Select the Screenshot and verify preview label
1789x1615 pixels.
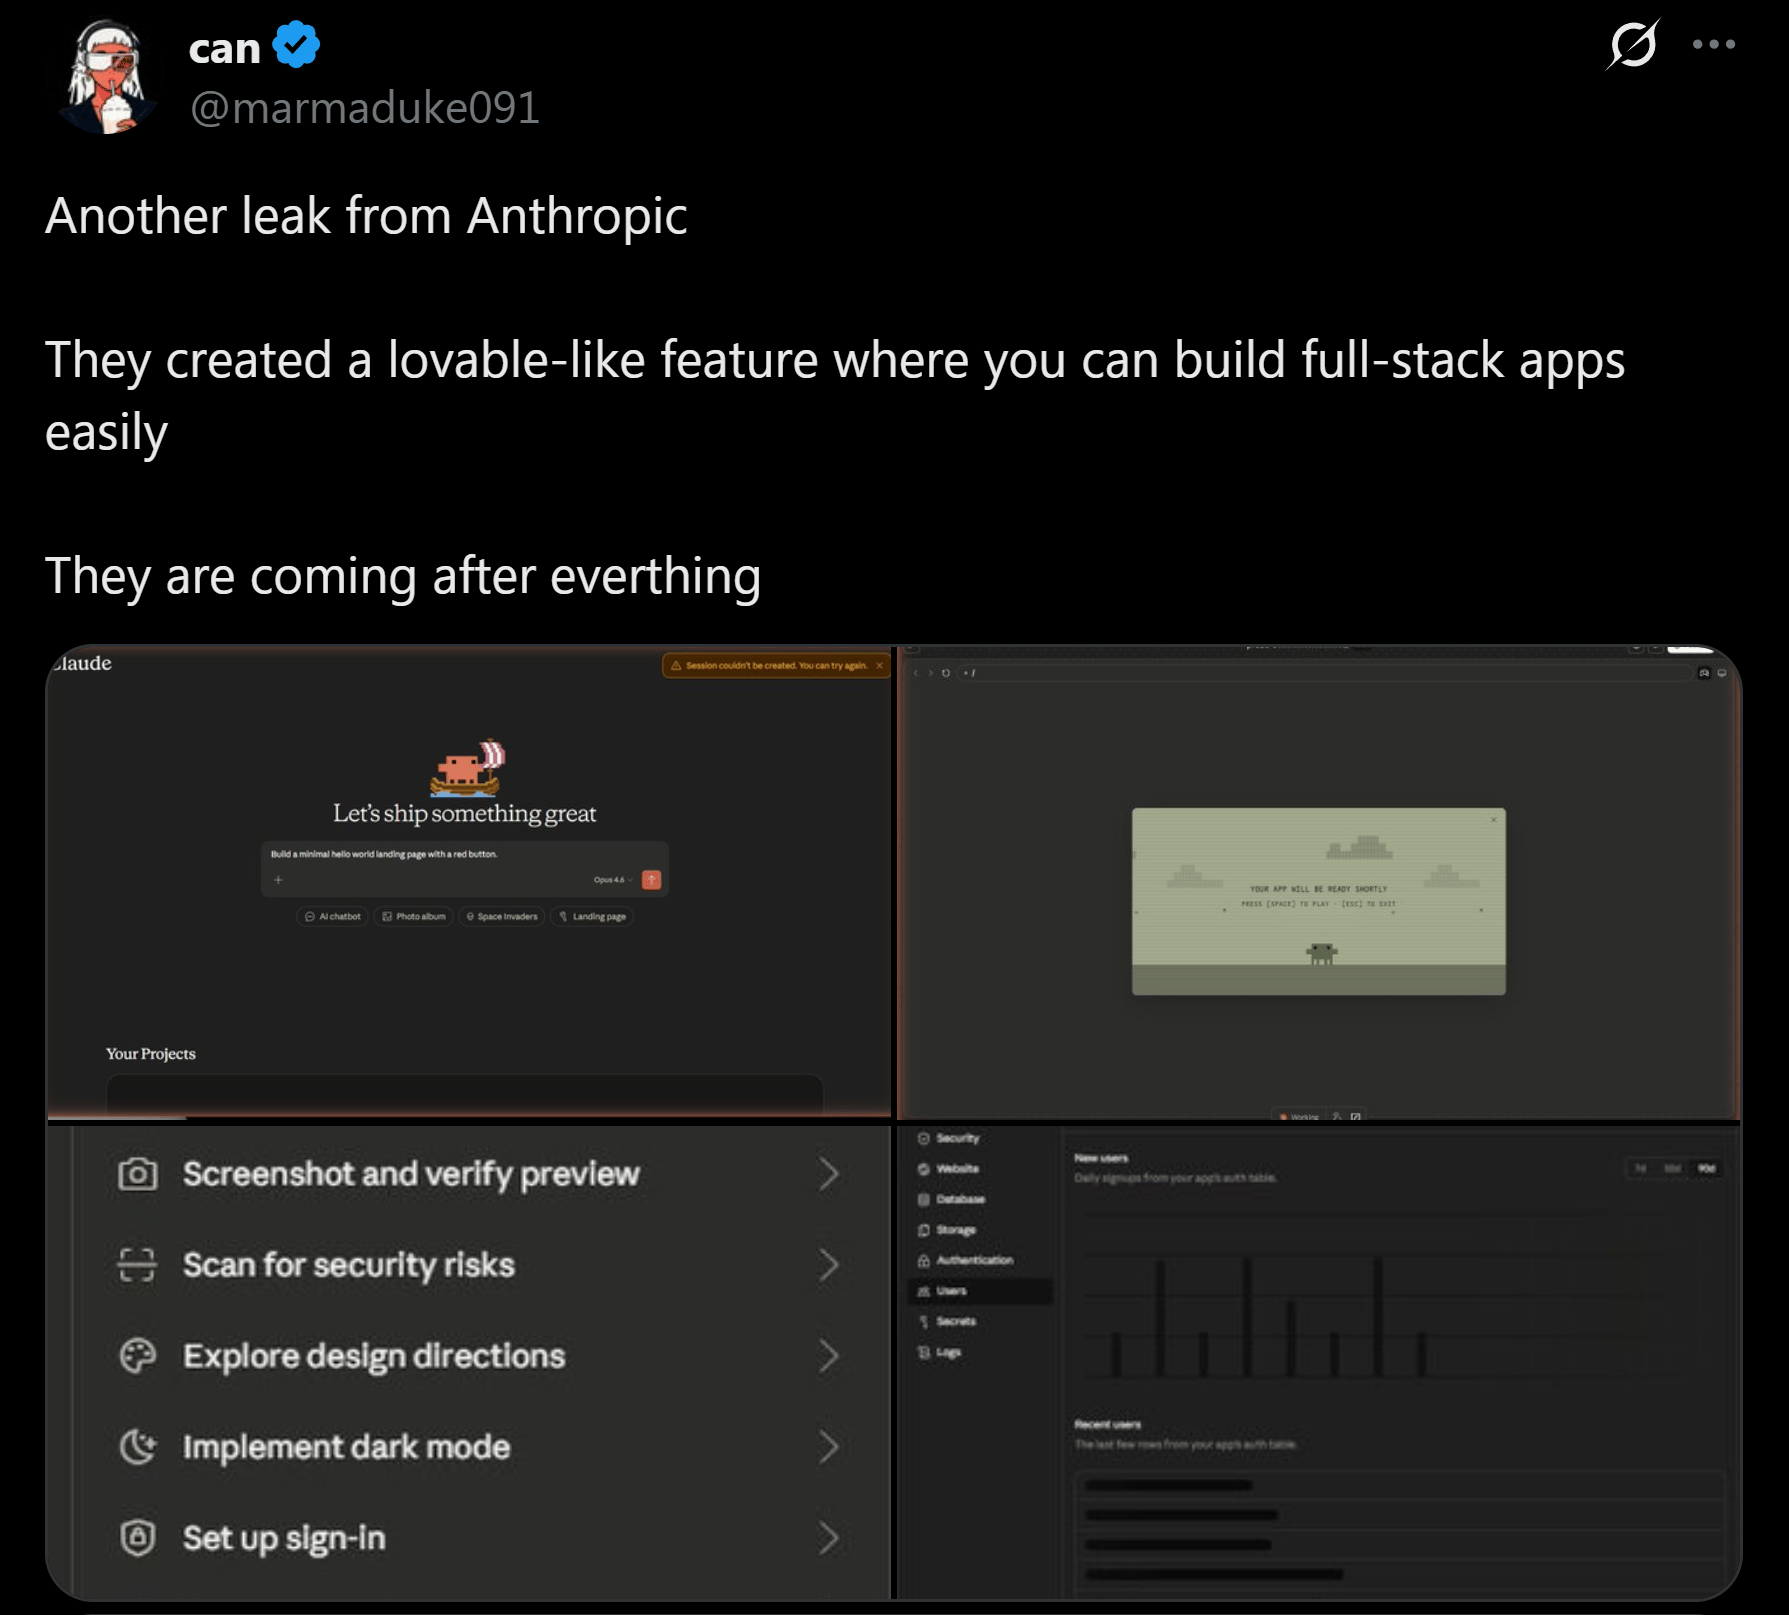pos(411,1174)
